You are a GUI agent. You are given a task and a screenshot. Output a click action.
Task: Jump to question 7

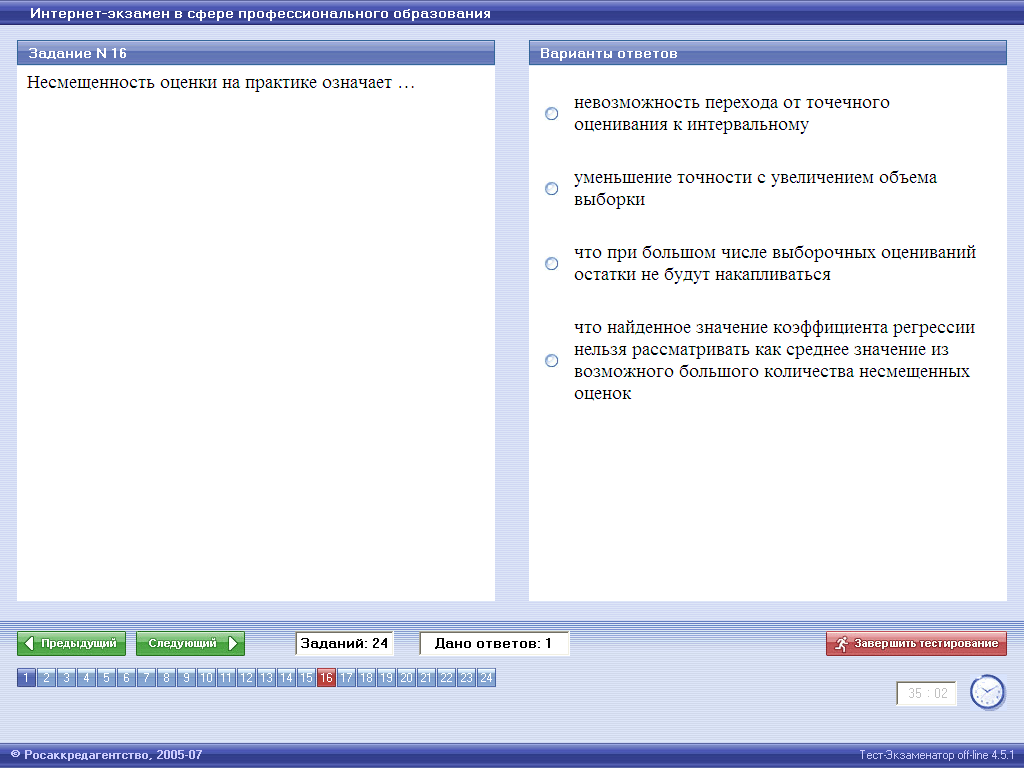click(x=146, y=678)
